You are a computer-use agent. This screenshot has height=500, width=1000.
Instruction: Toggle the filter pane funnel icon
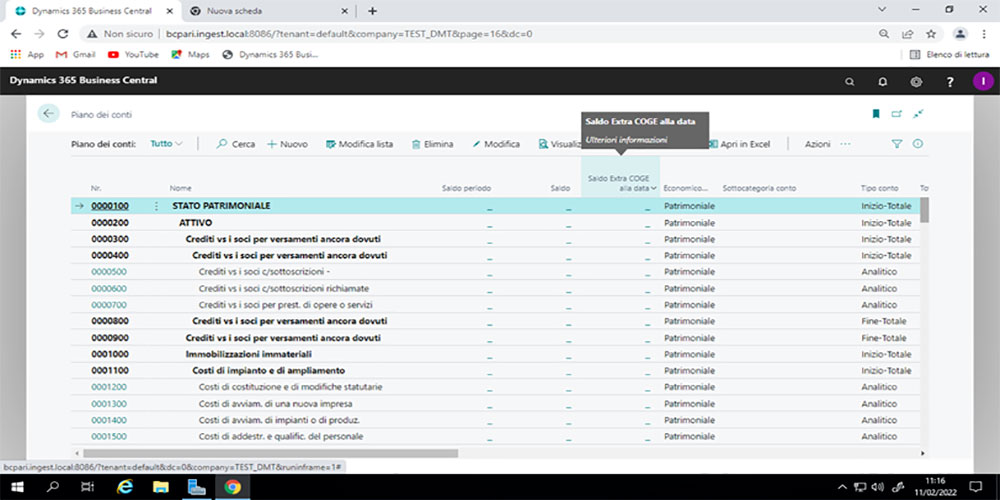897,144
